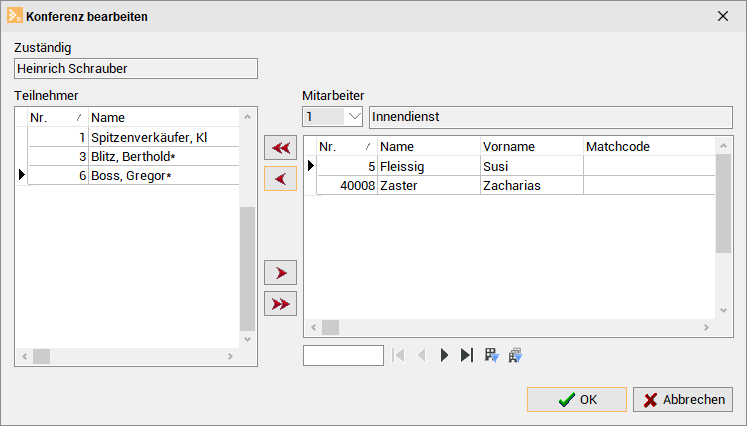
Task: Select the Zaster Zacharias row
Action: [x=516, y=185]
